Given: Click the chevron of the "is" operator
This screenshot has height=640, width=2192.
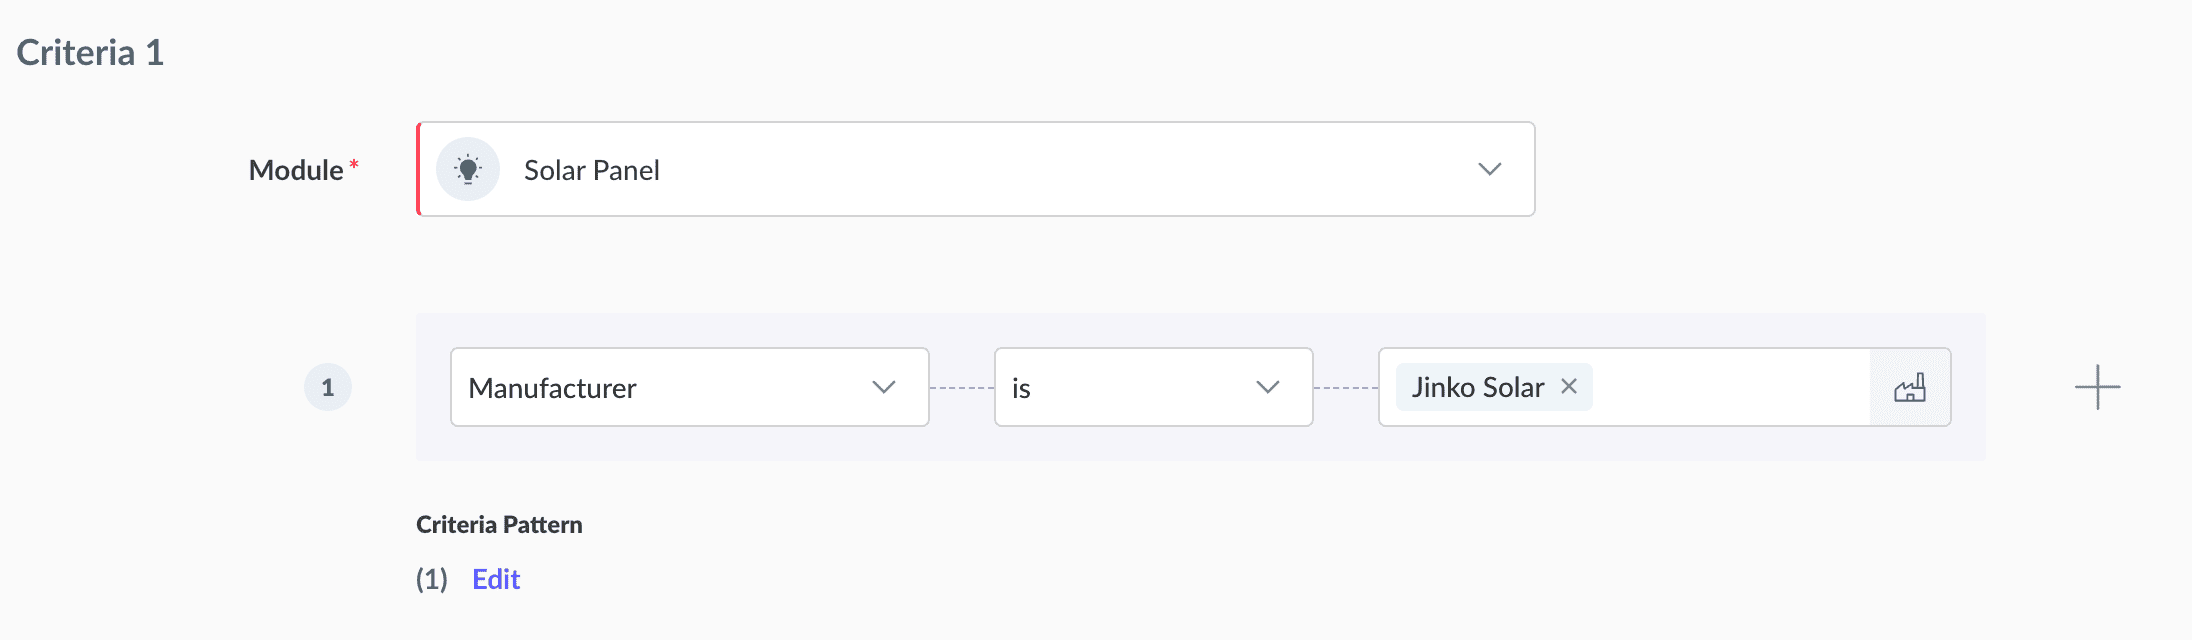Looking at the screenshot, I should [1267, 387].
